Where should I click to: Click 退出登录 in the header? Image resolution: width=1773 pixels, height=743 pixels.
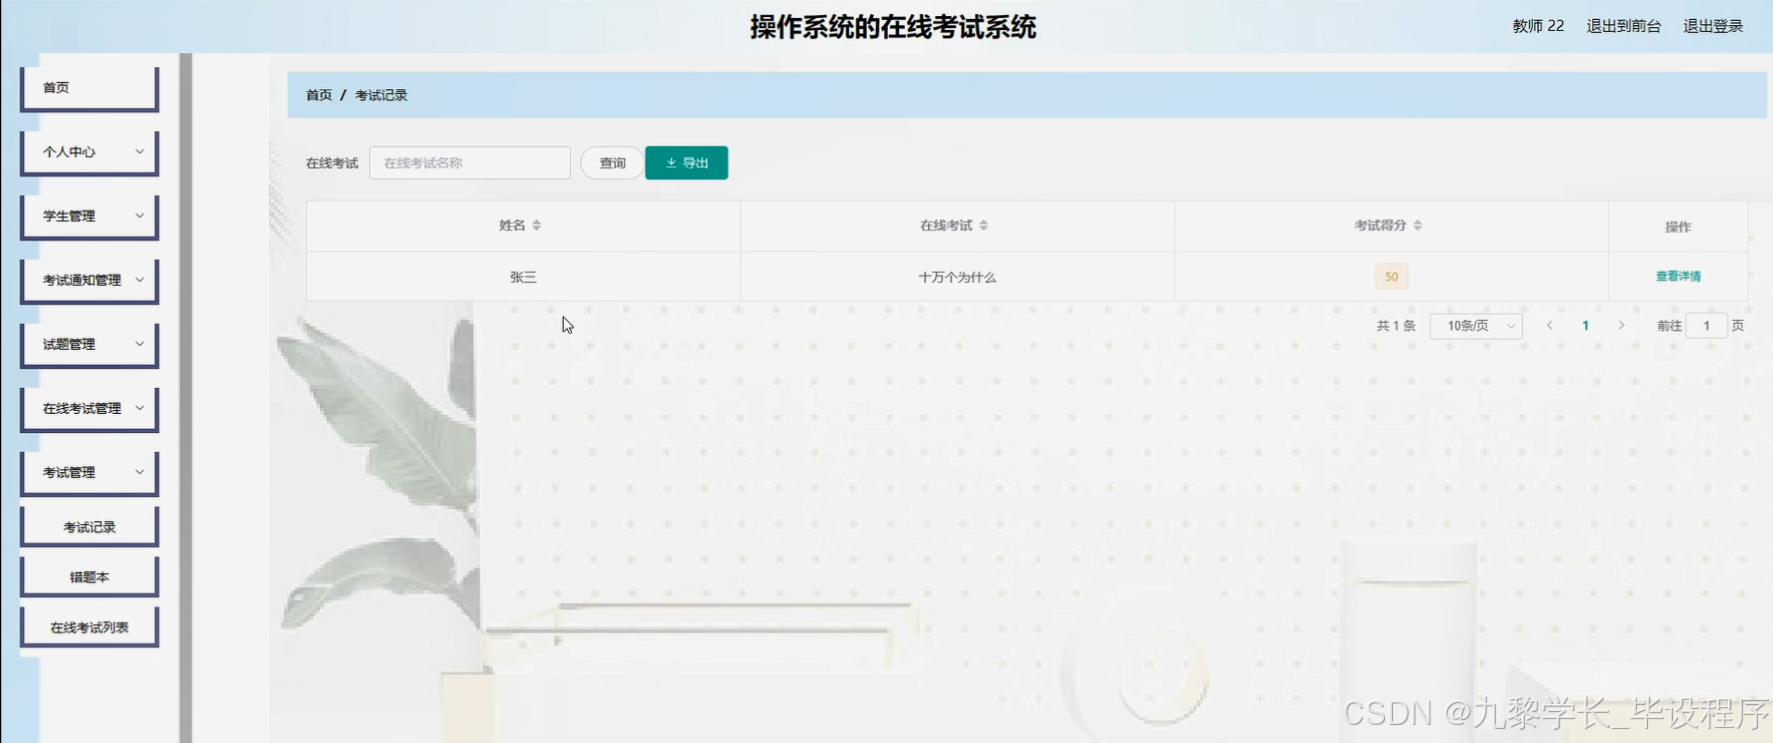[1713, 26]
